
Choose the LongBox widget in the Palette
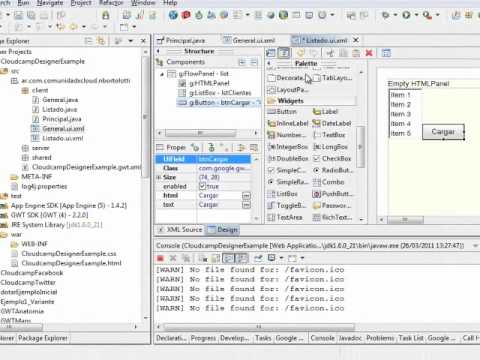coord(330,147)
